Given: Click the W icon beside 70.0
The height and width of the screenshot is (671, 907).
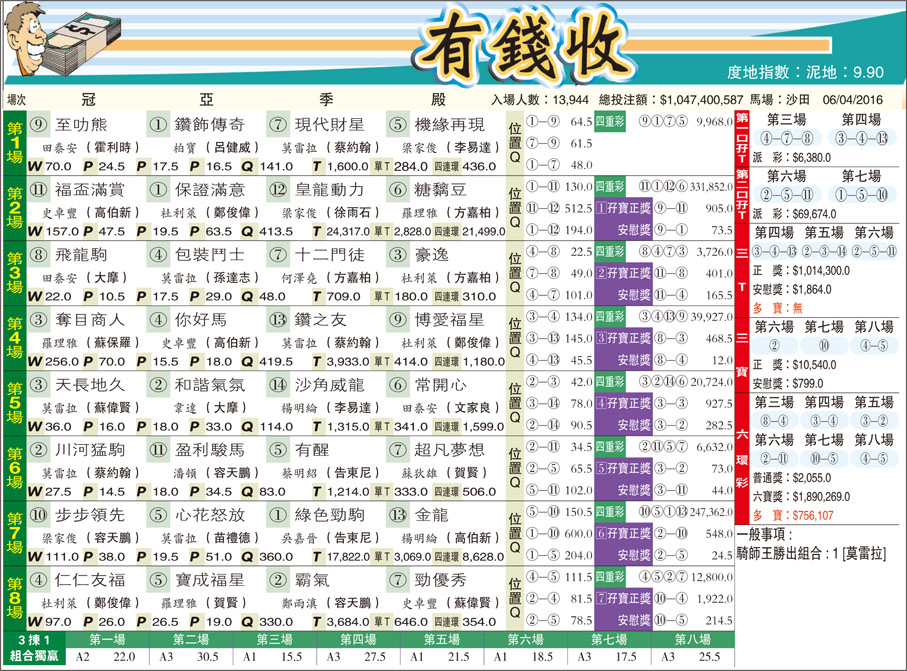Looking at the screenshot, I should point(34,166).
